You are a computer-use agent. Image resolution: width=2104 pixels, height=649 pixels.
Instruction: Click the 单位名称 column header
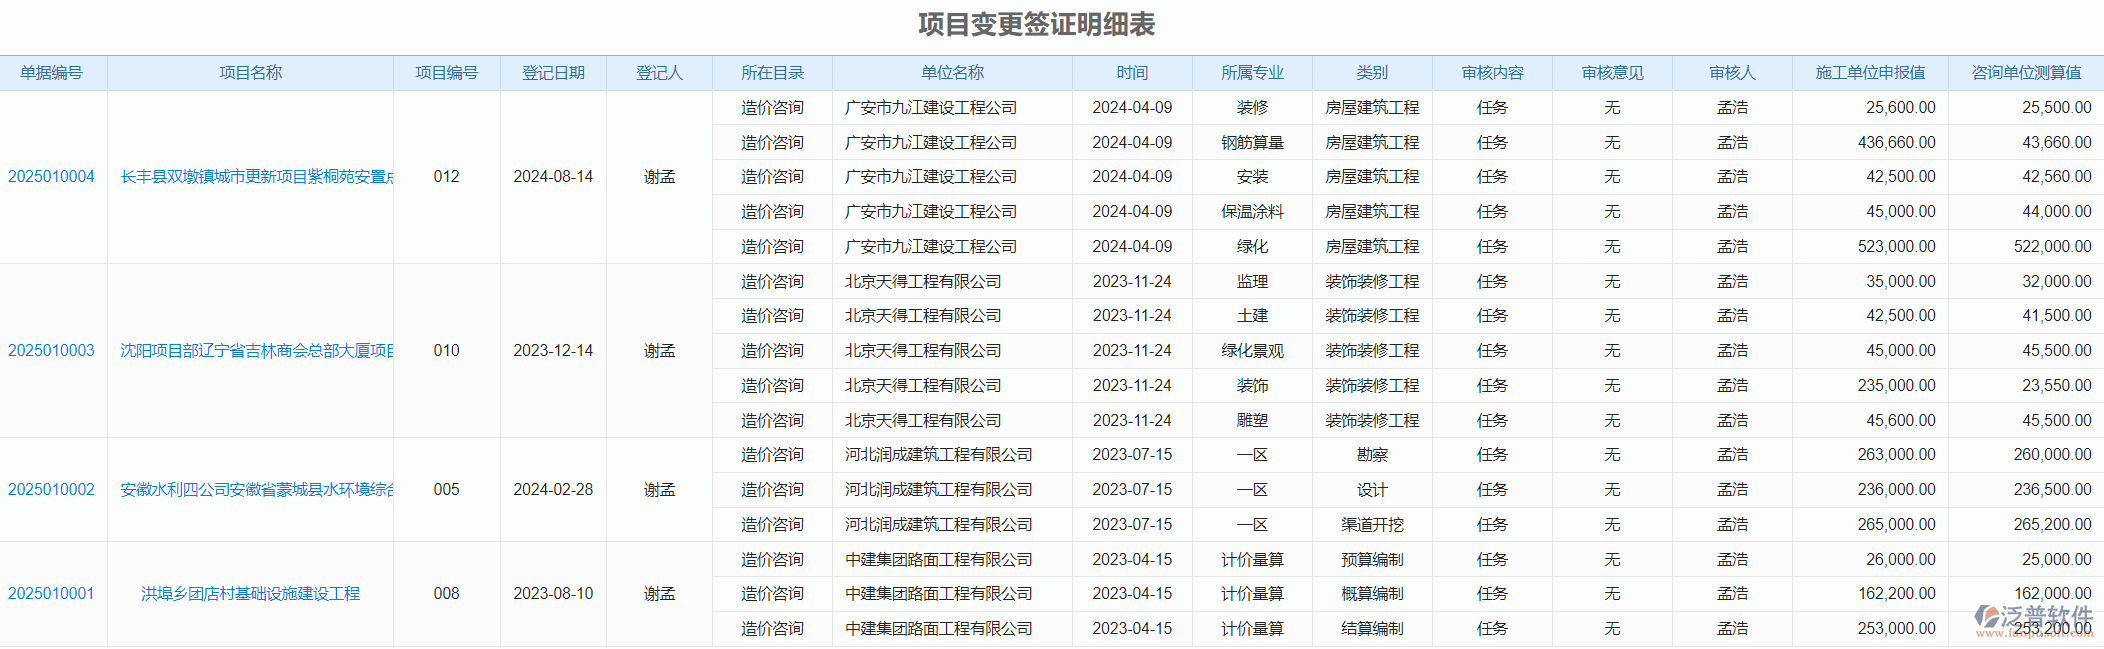952,73
